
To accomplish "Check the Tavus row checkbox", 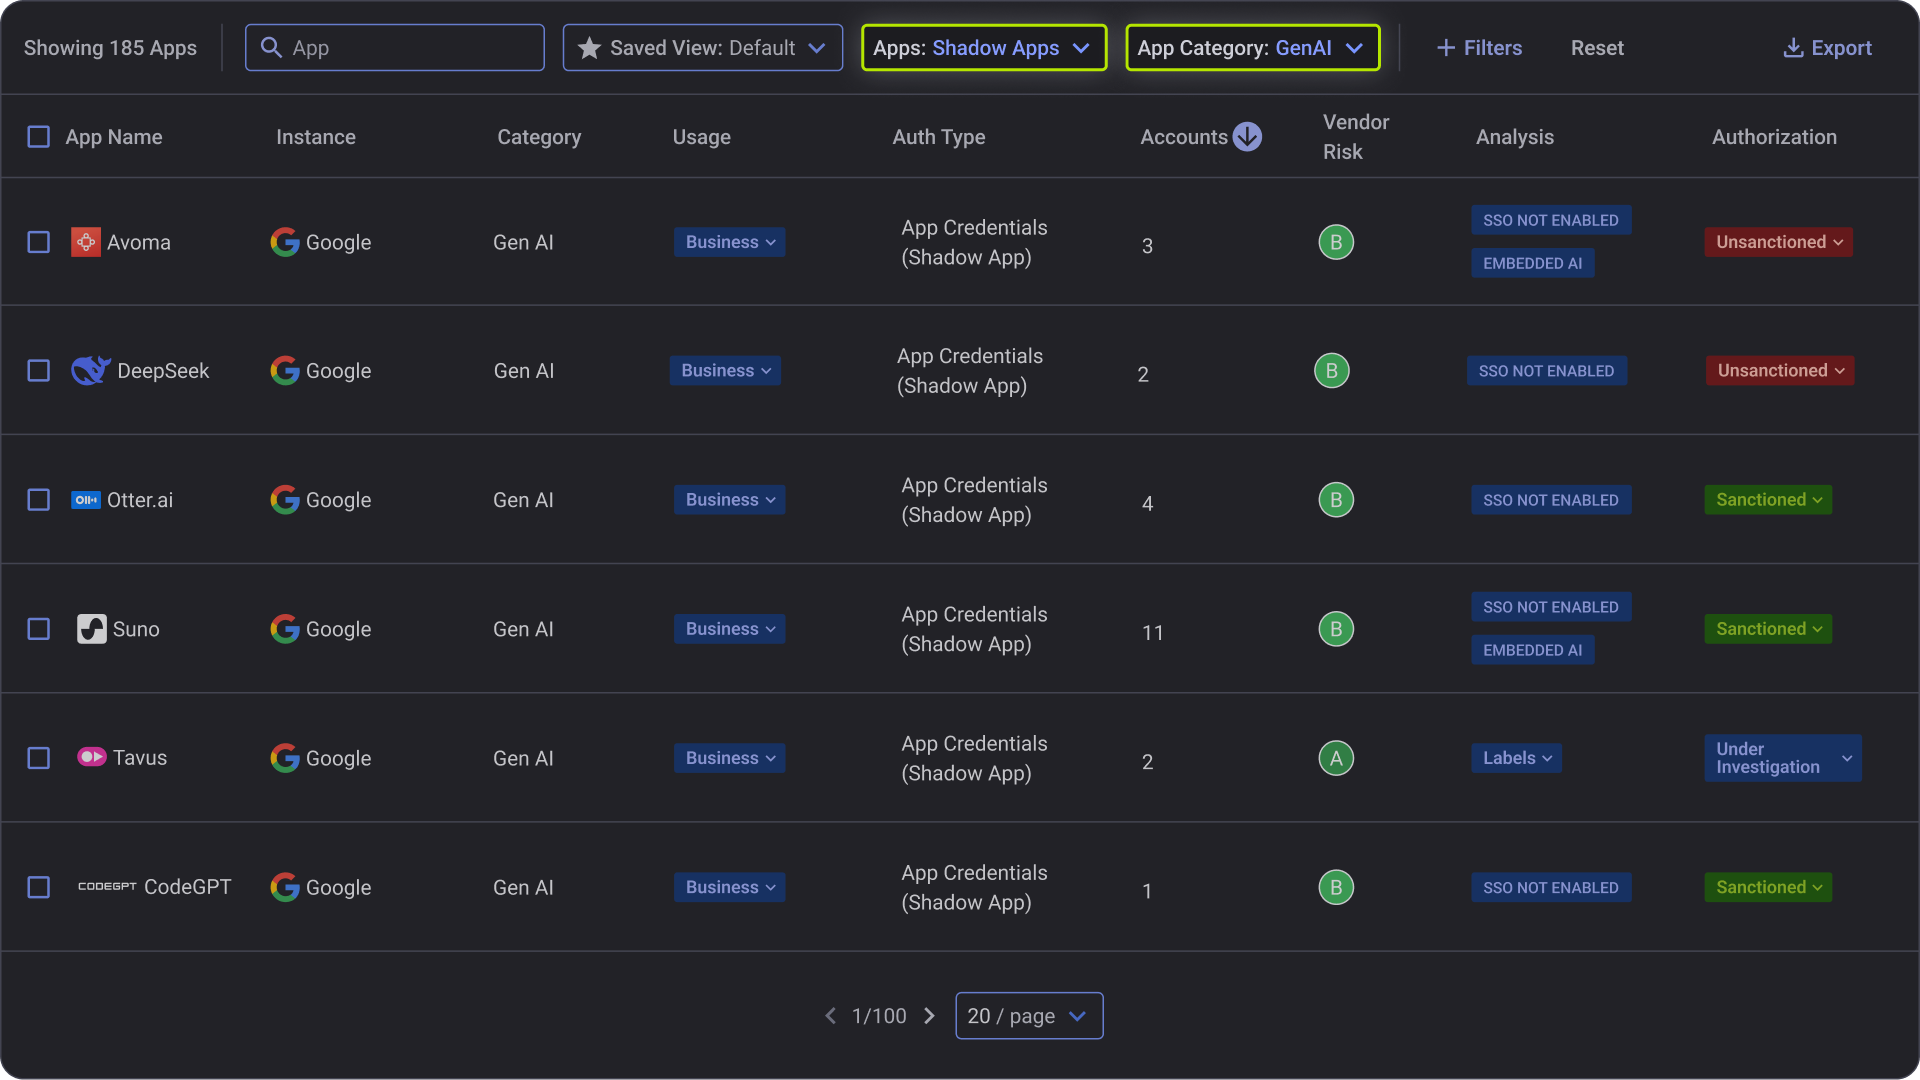I will [x=38, y=758].
